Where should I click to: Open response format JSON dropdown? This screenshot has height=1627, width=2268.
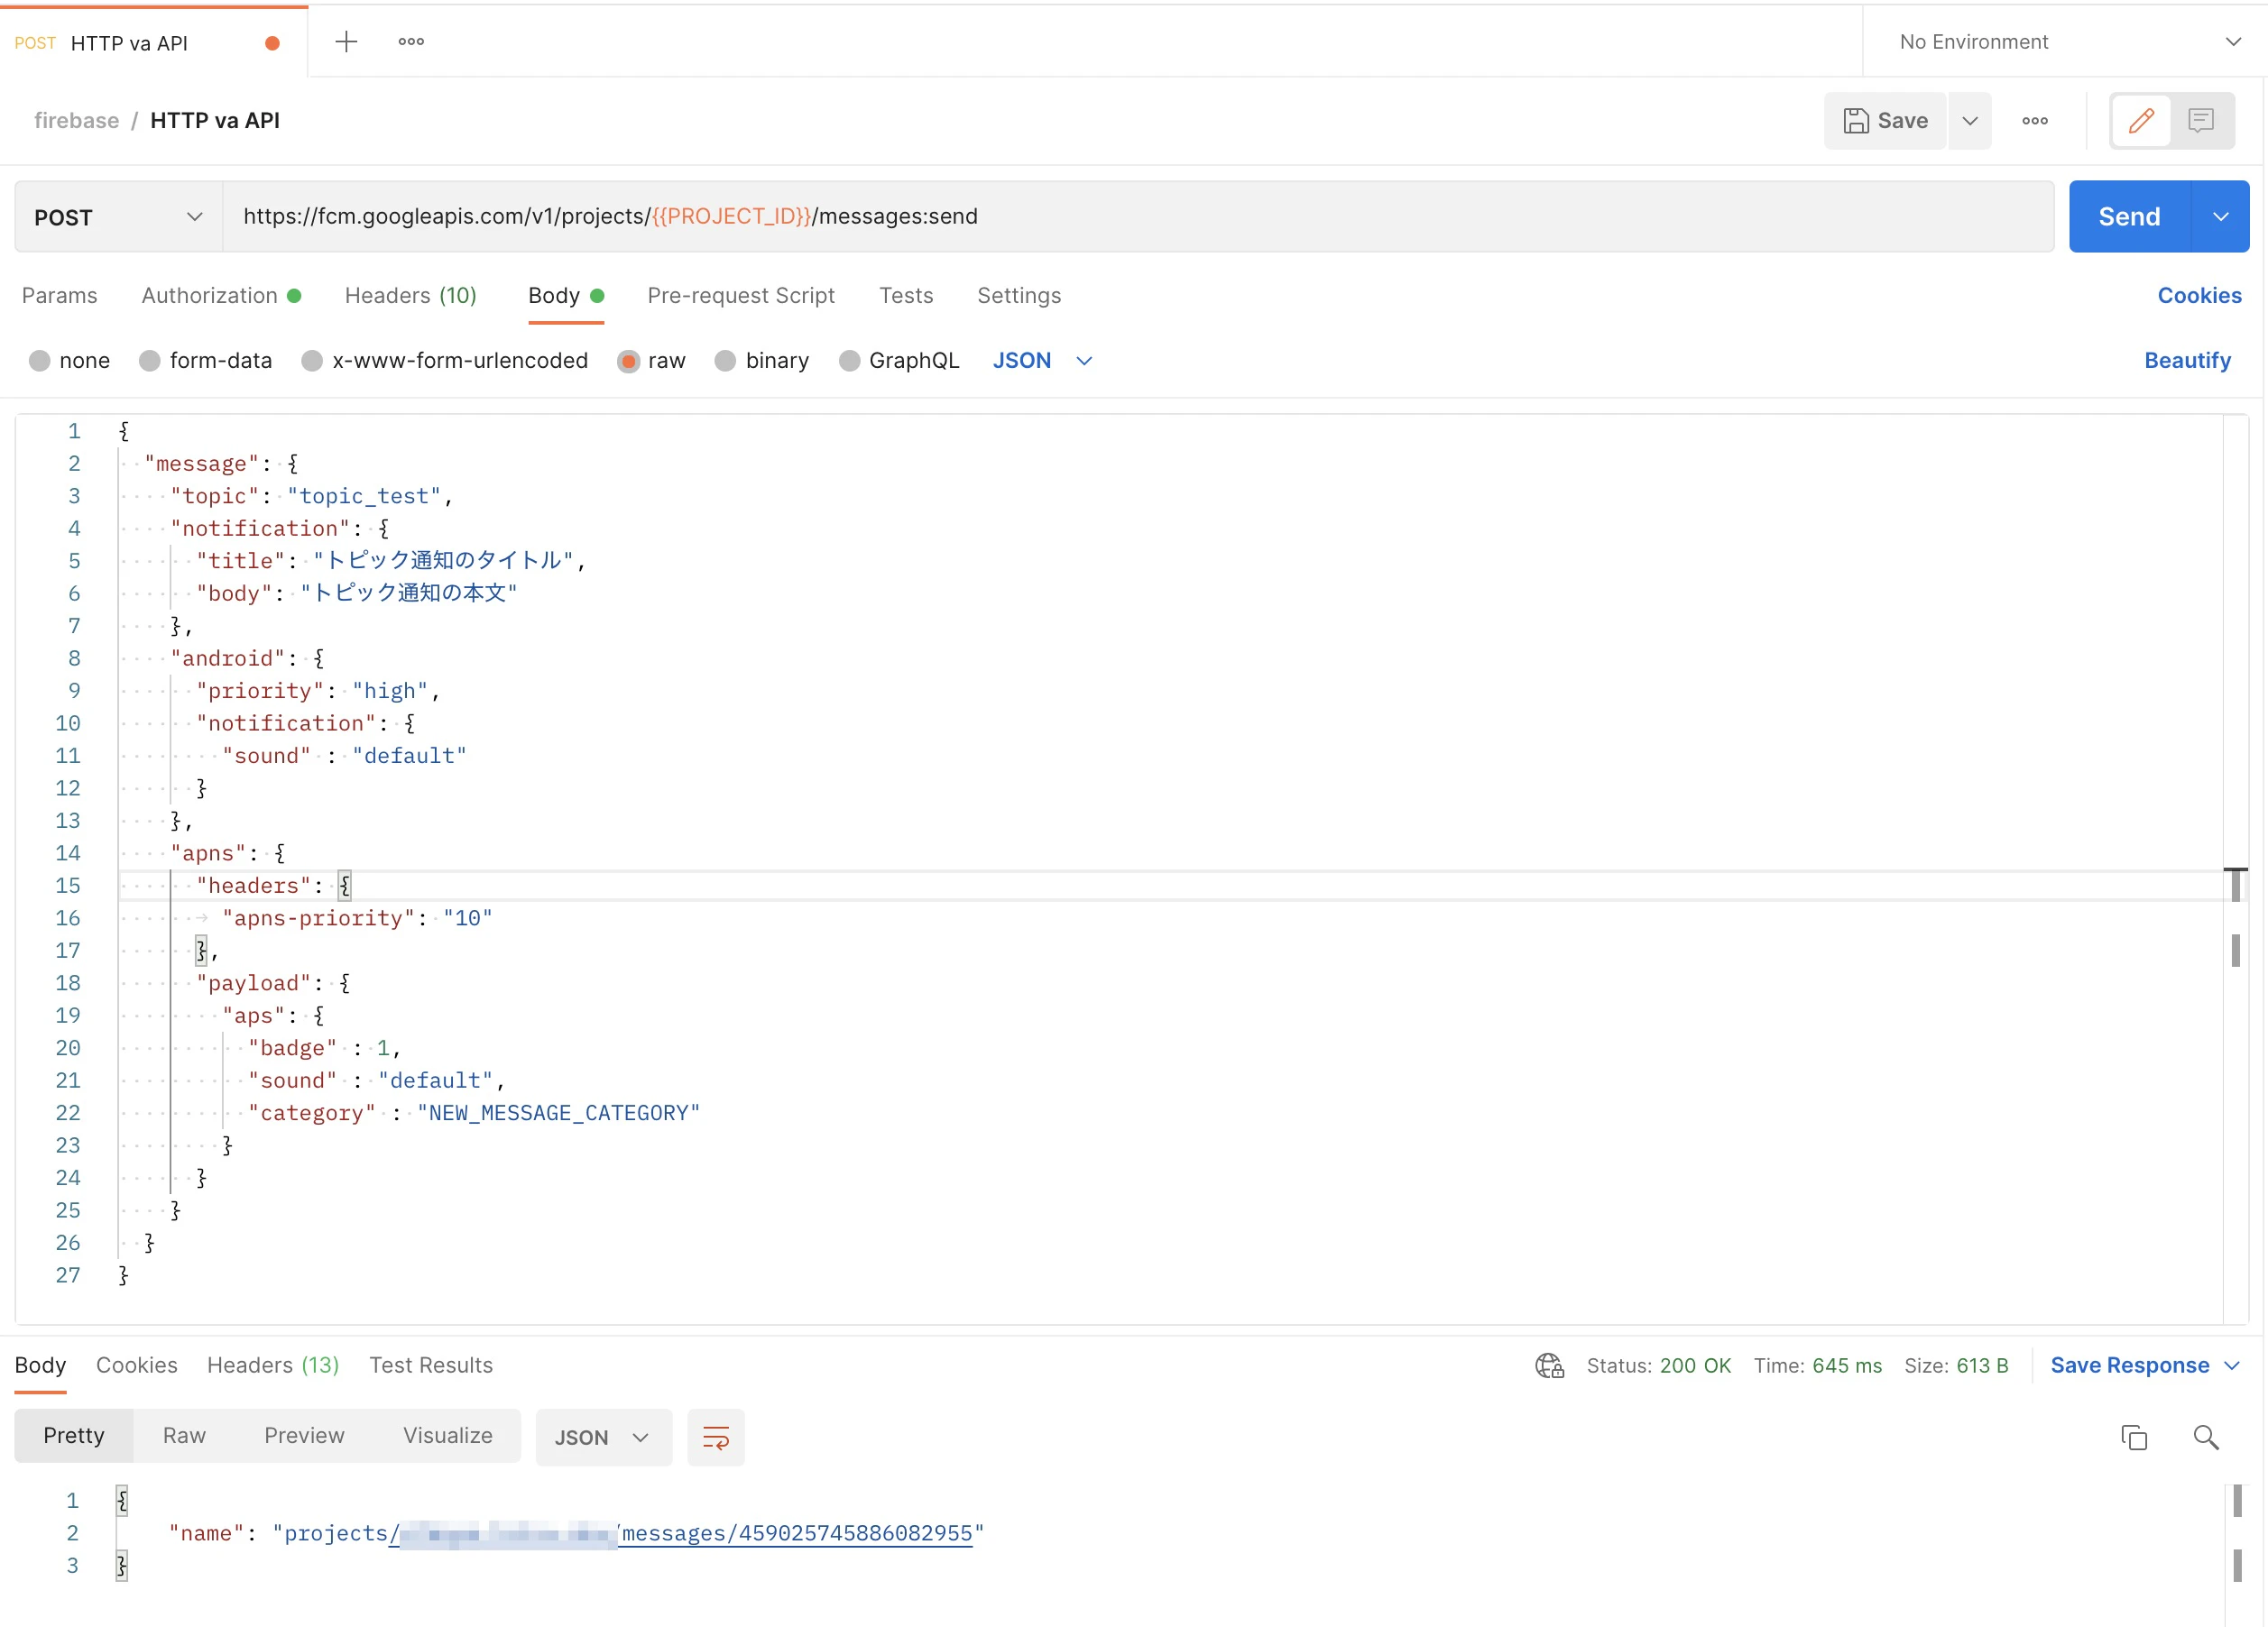(603, 1437)
